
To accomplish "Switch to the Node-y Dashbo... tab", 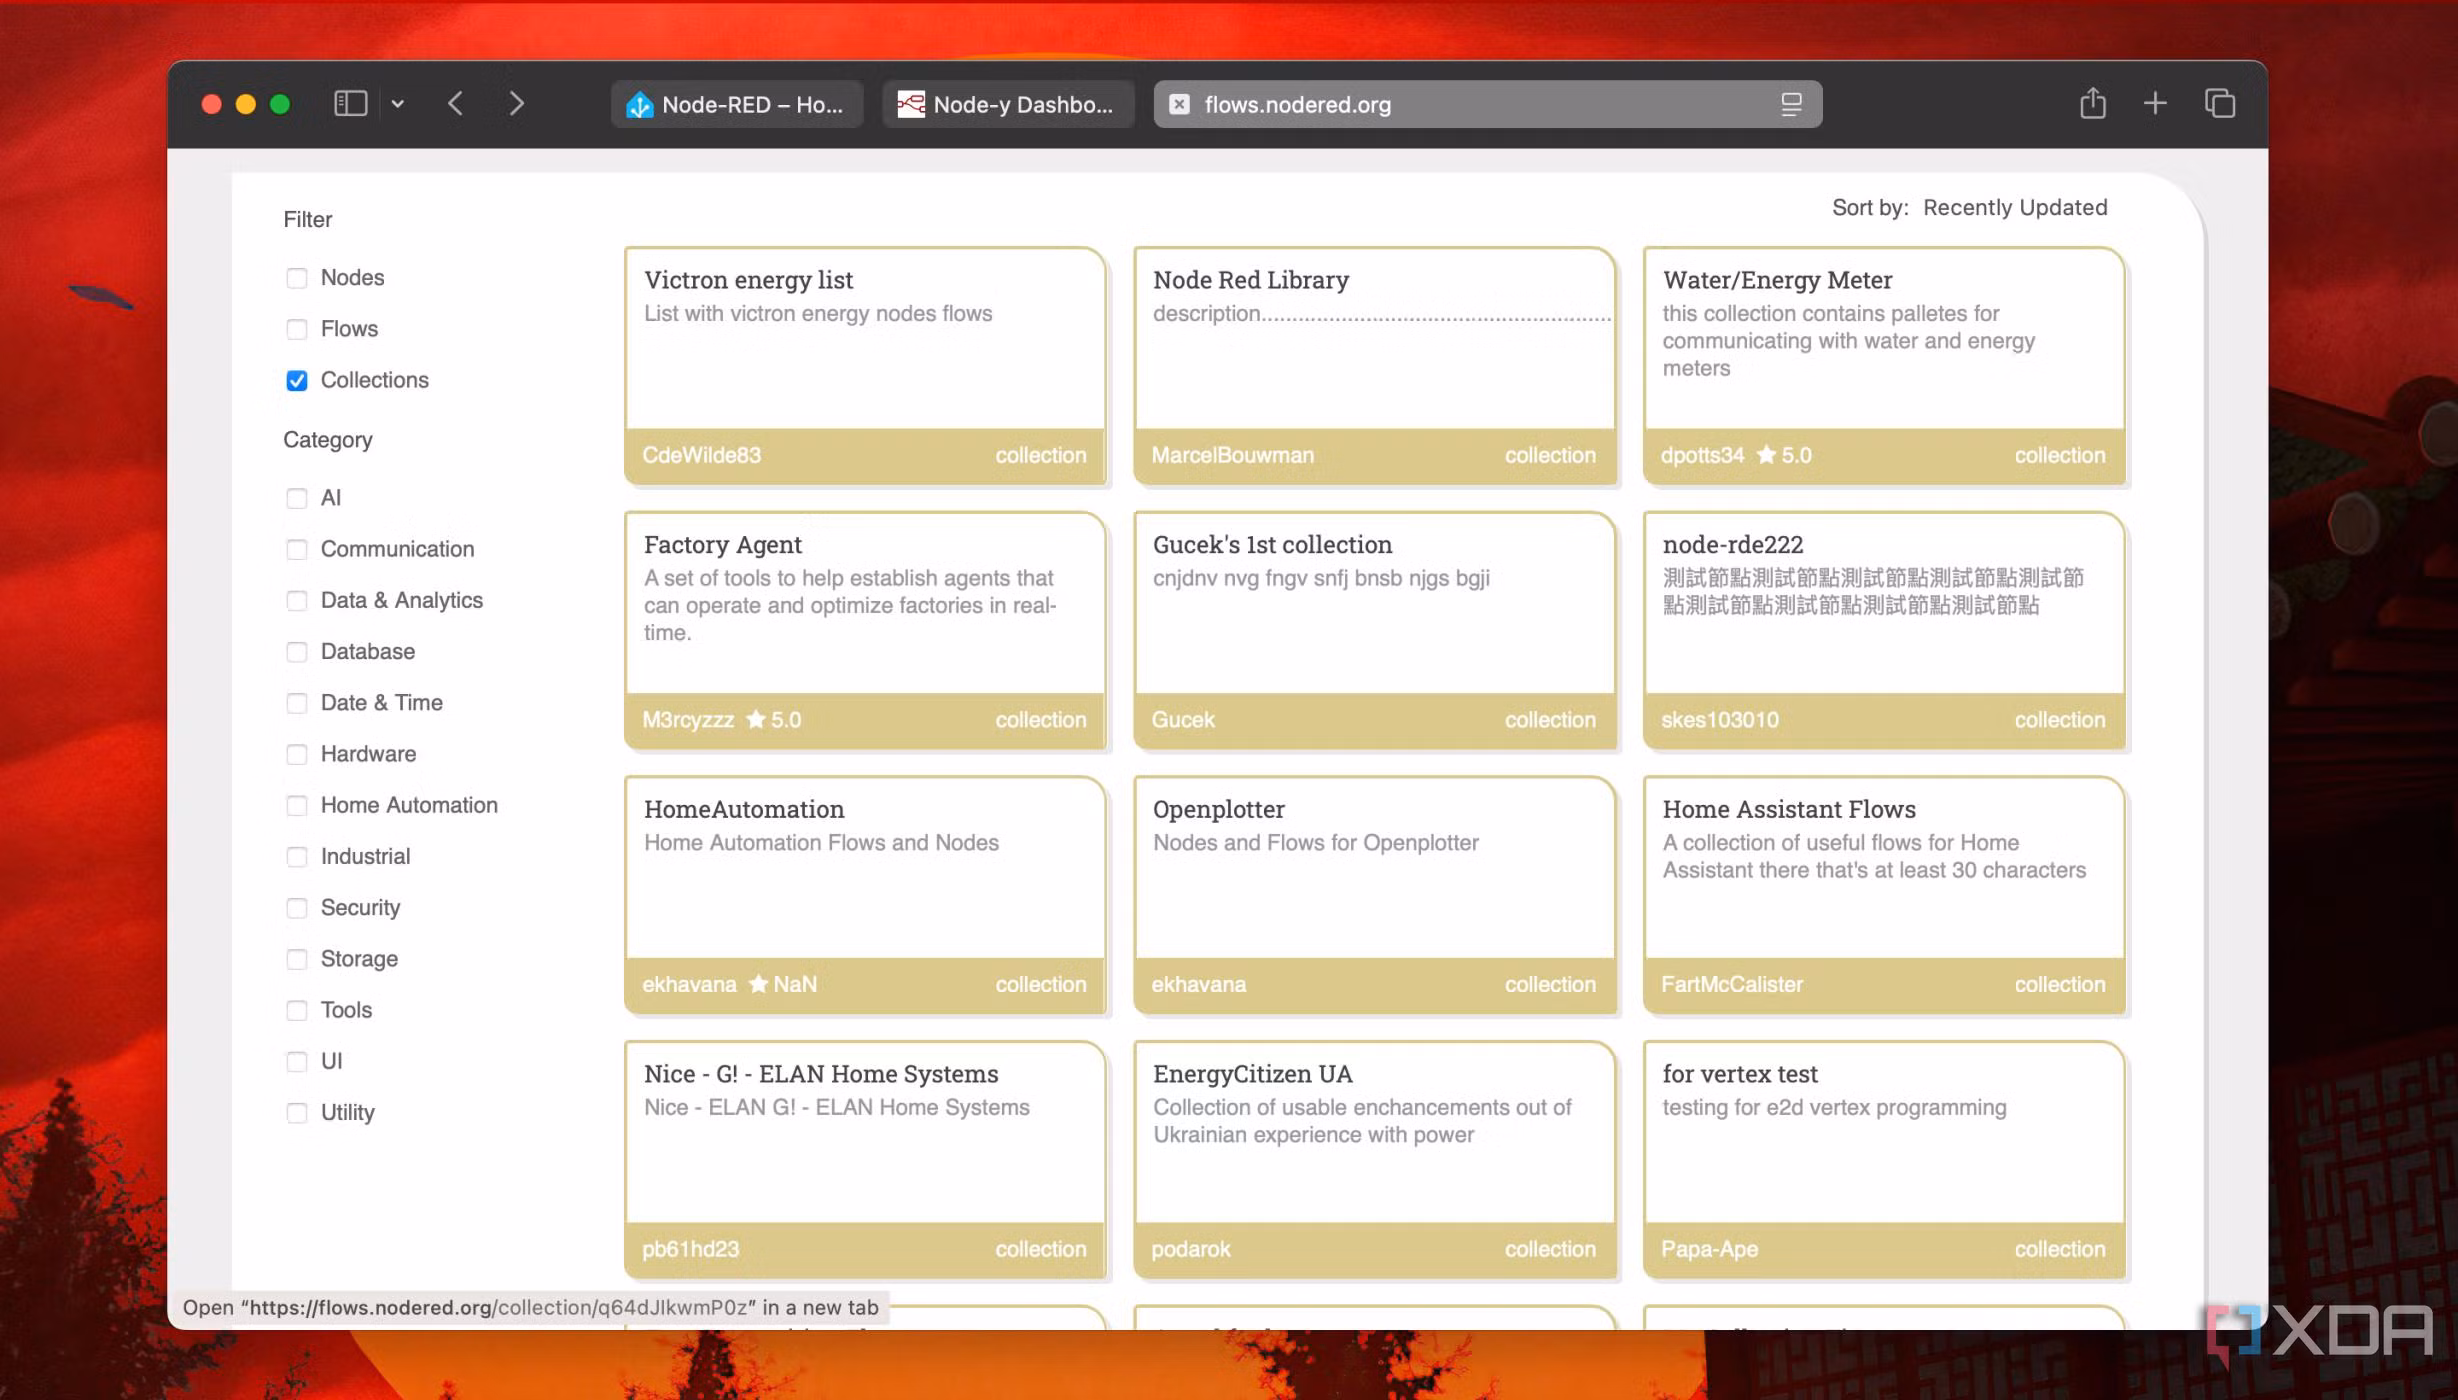I will tap(1008, 104).
